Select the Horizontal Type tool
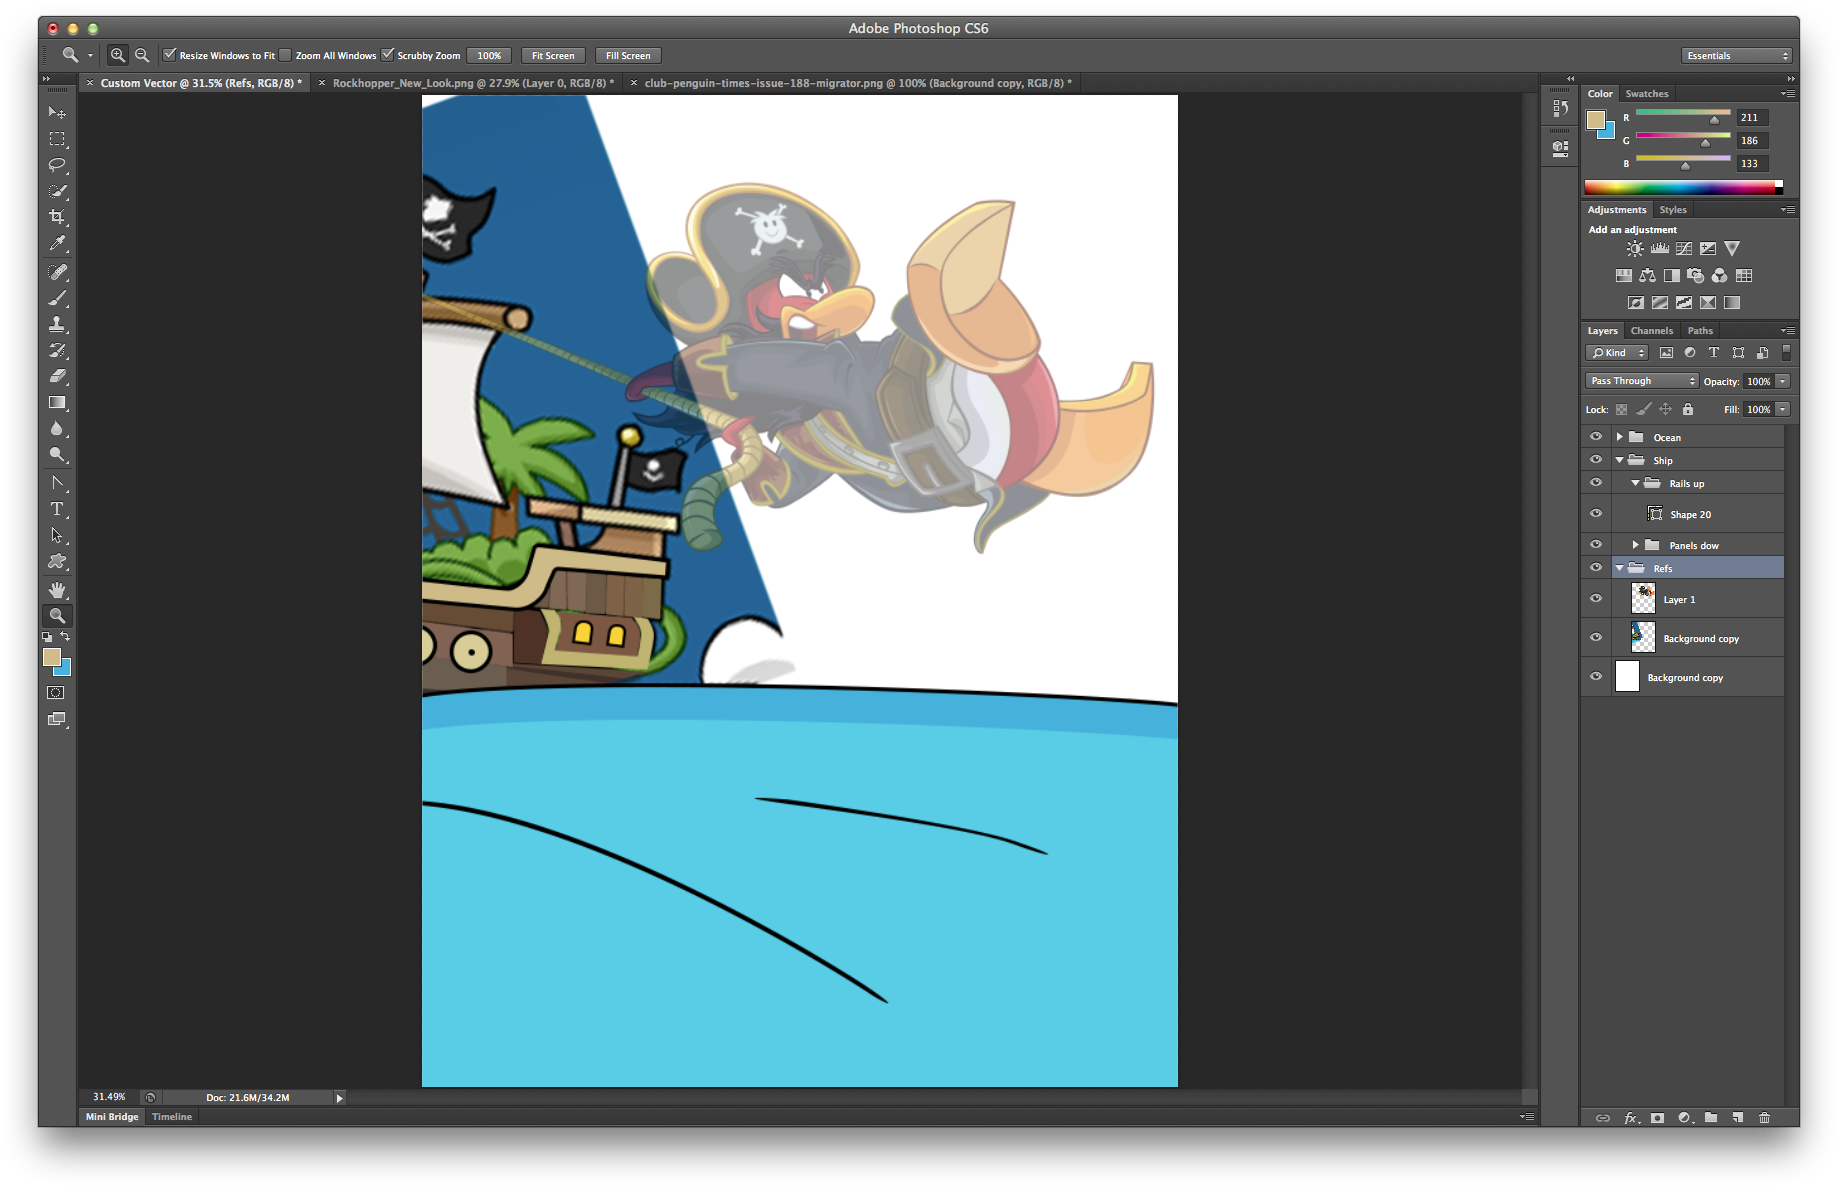 tap(57, 510)
